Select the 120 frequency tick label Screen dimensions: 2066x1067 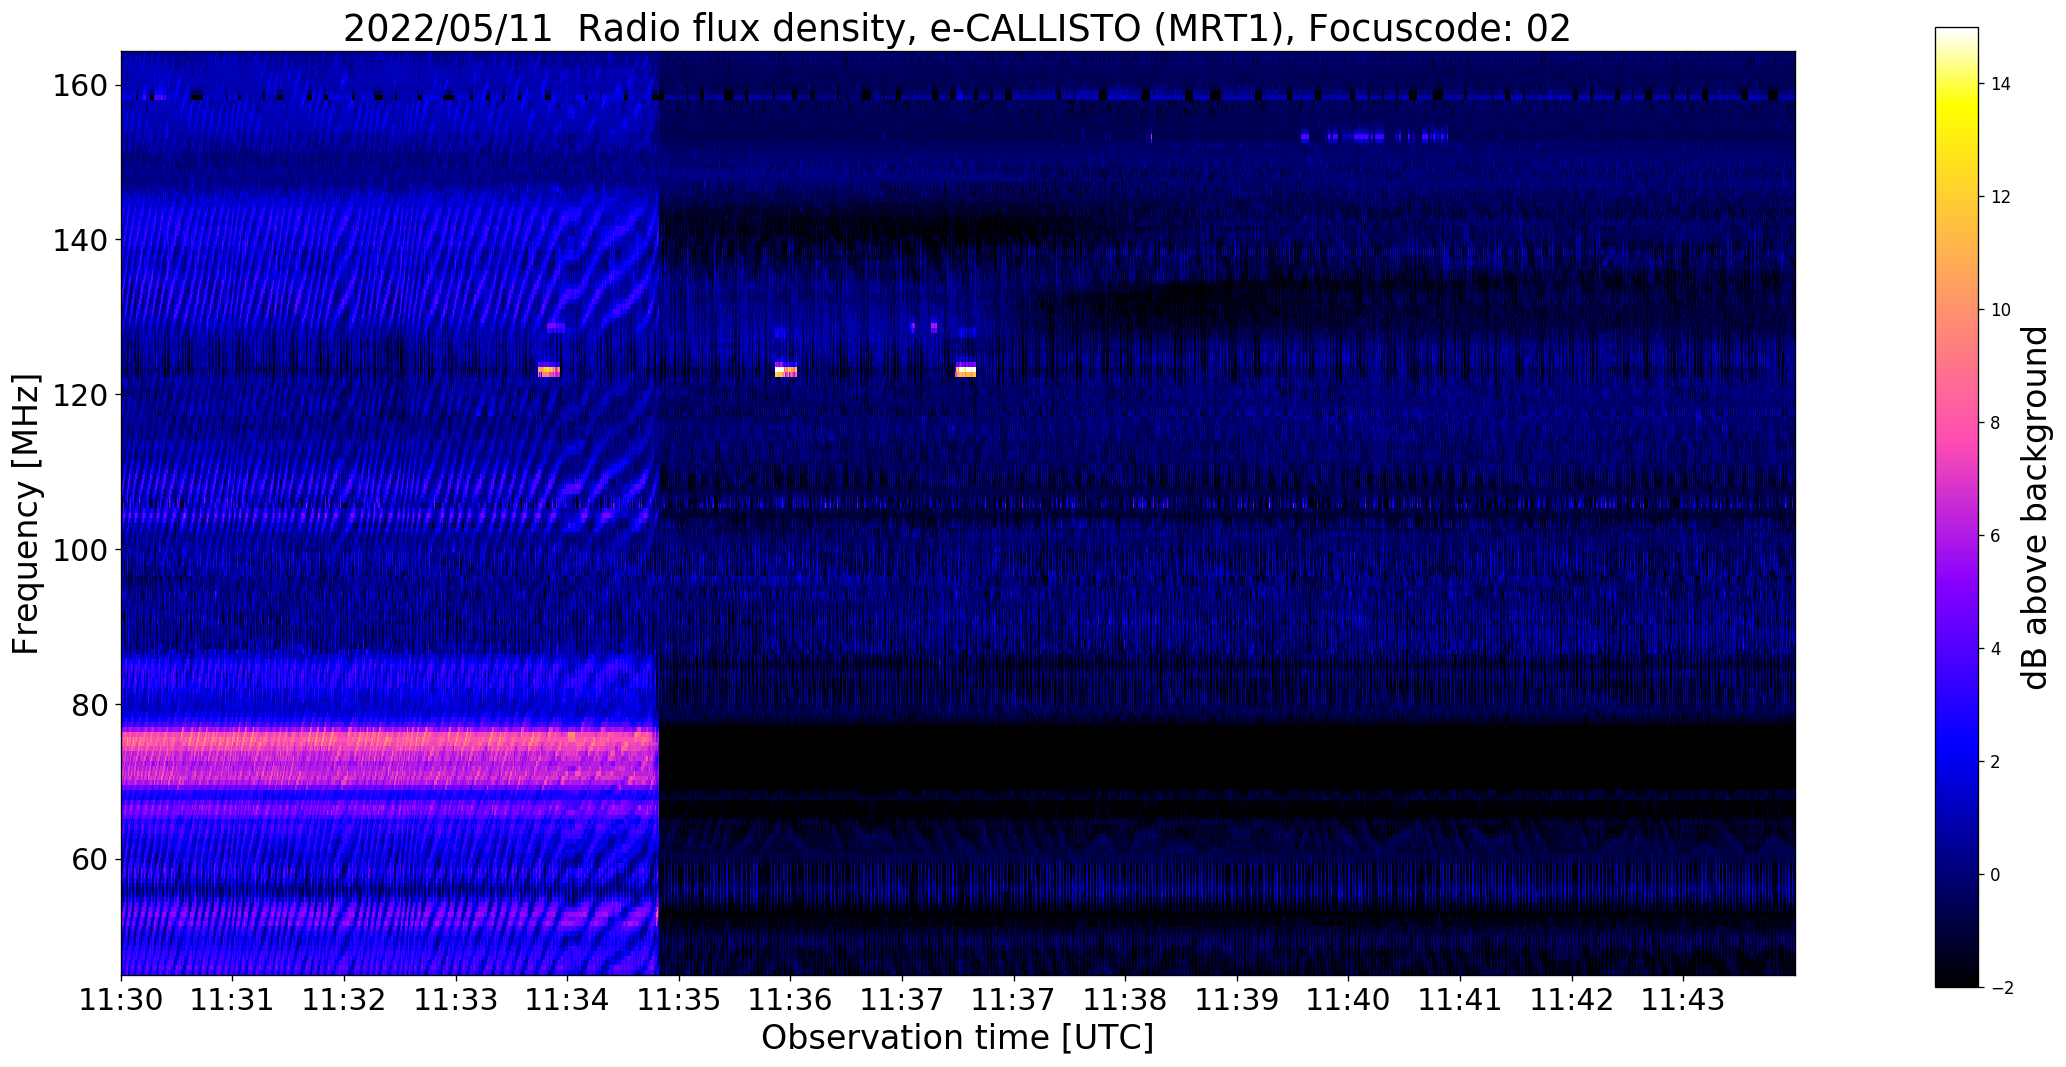[81, 396]
